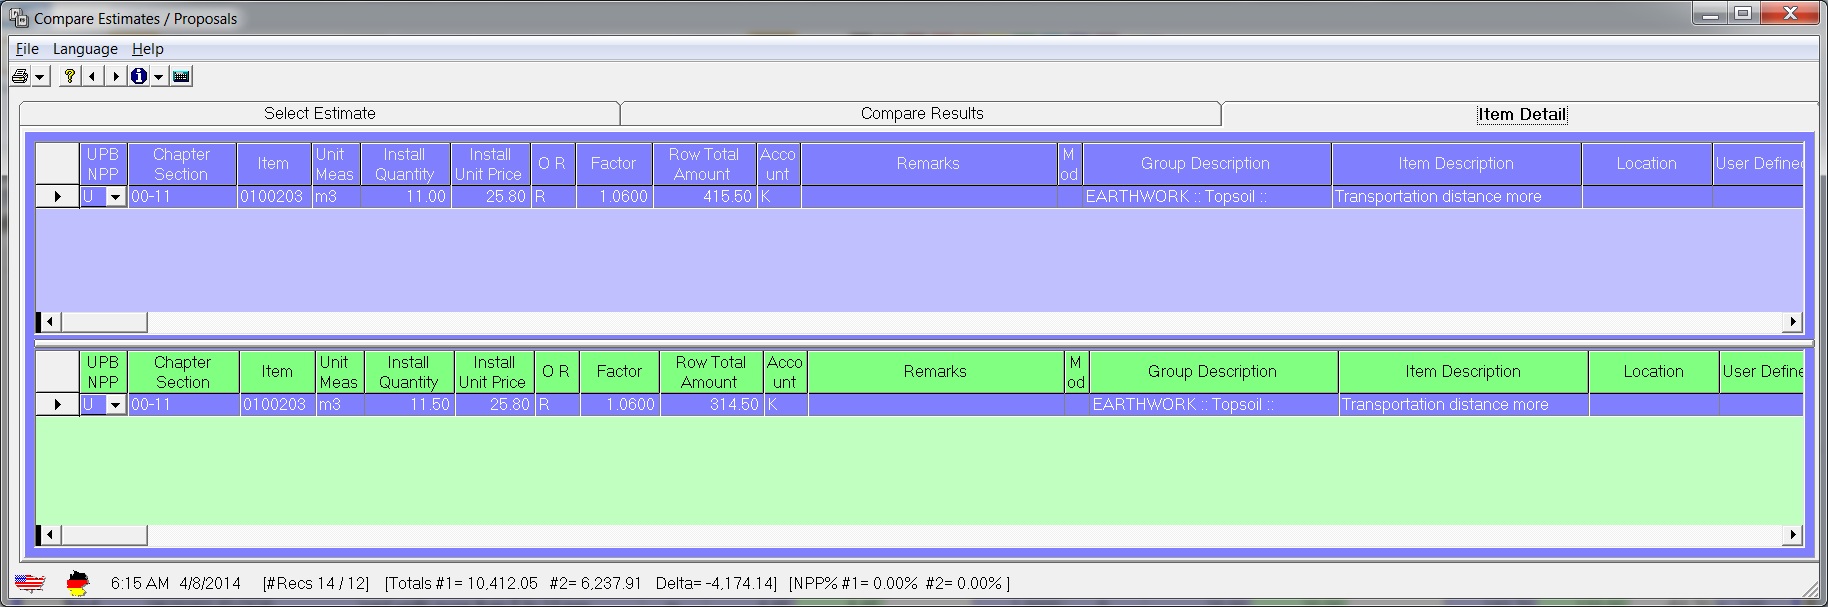Expand the print options dropdown arrow

(40, 77)
